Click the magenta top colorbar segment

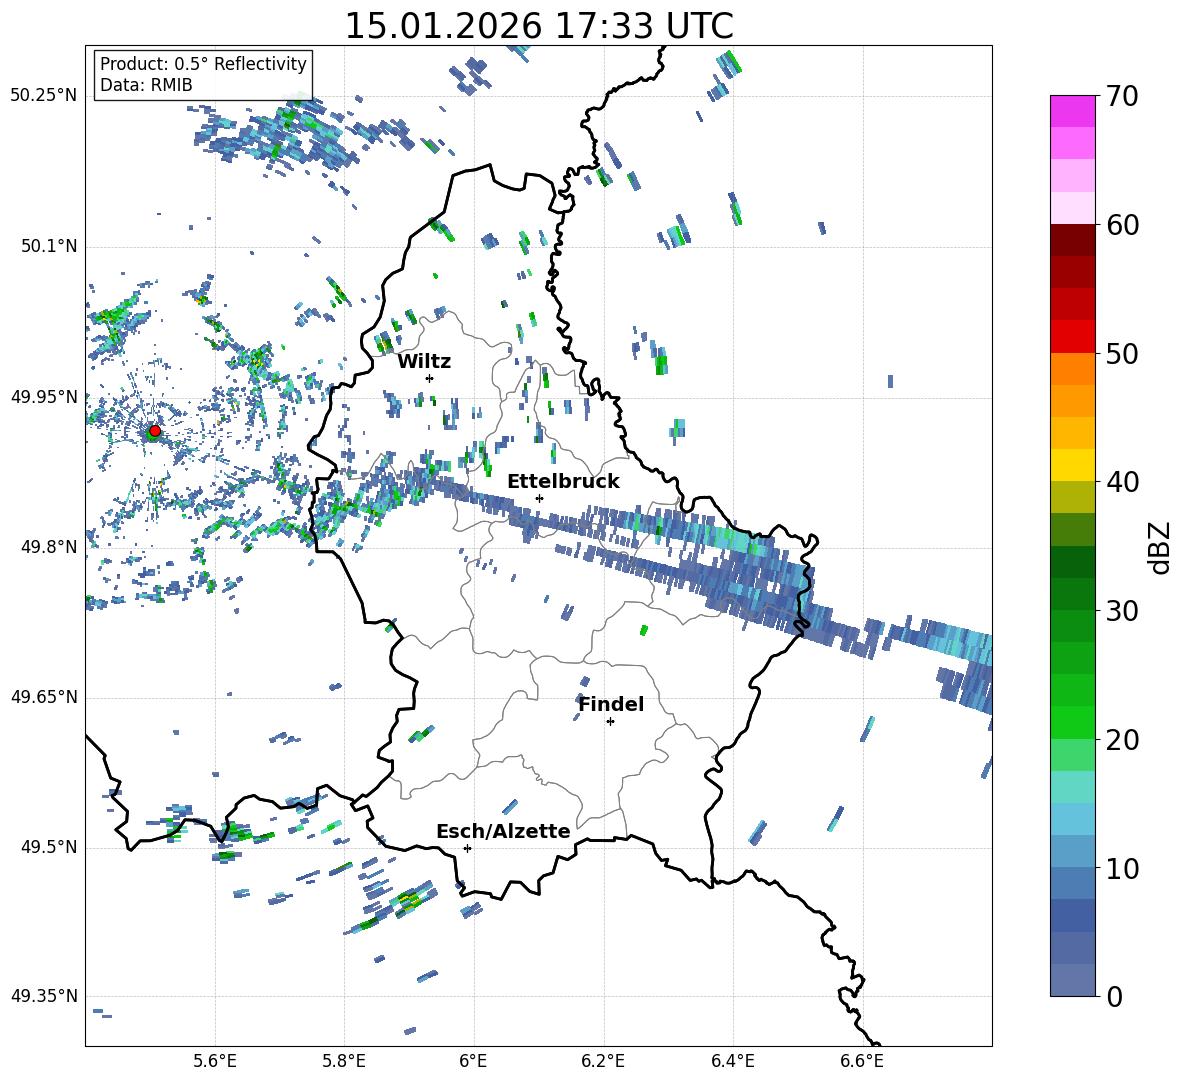point(1072,111)
